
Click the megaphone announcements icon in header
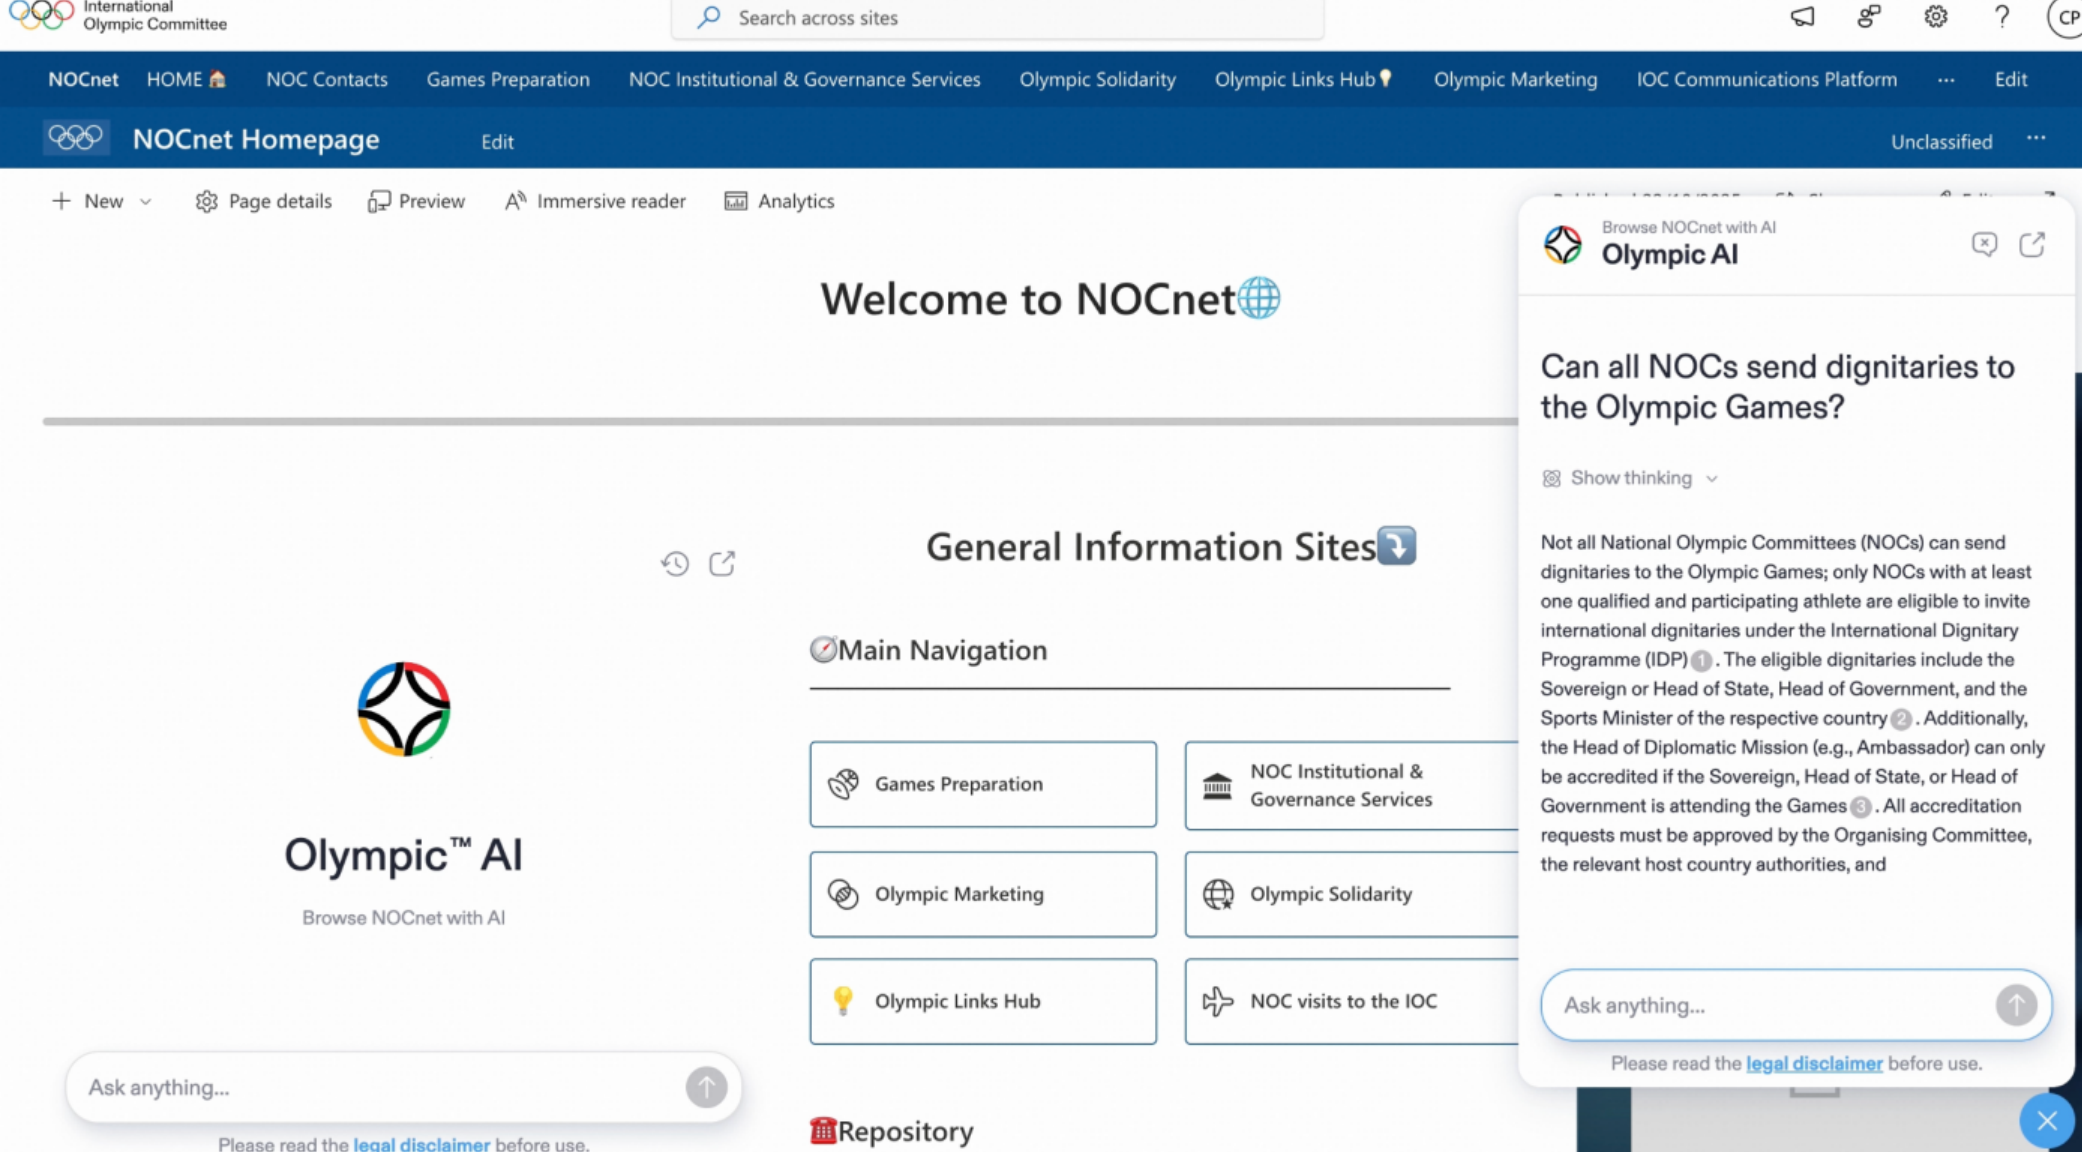pos(1802,17)
